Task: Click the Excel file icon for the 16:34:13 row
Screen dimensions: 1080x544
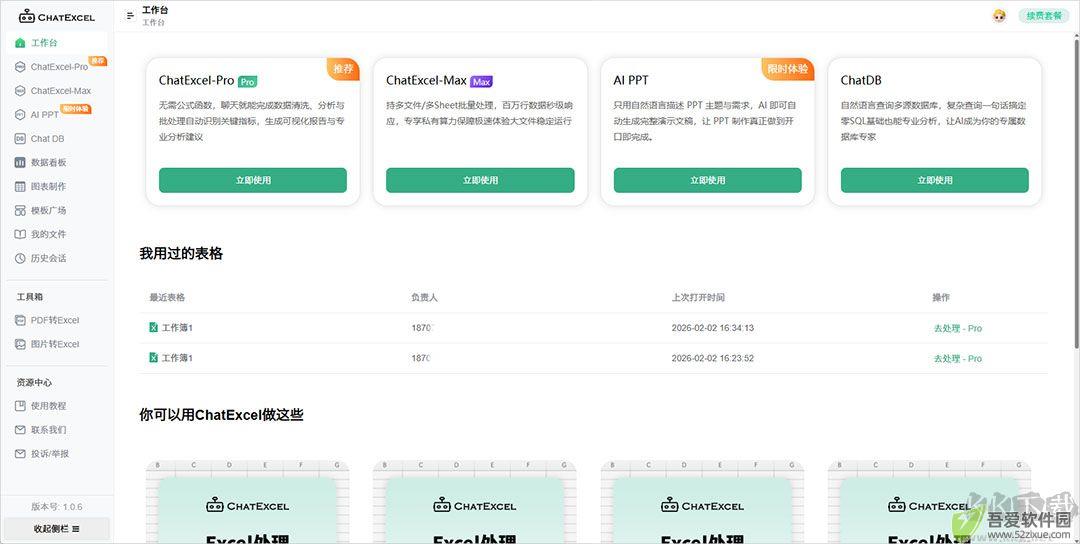Action: [154, 328]
